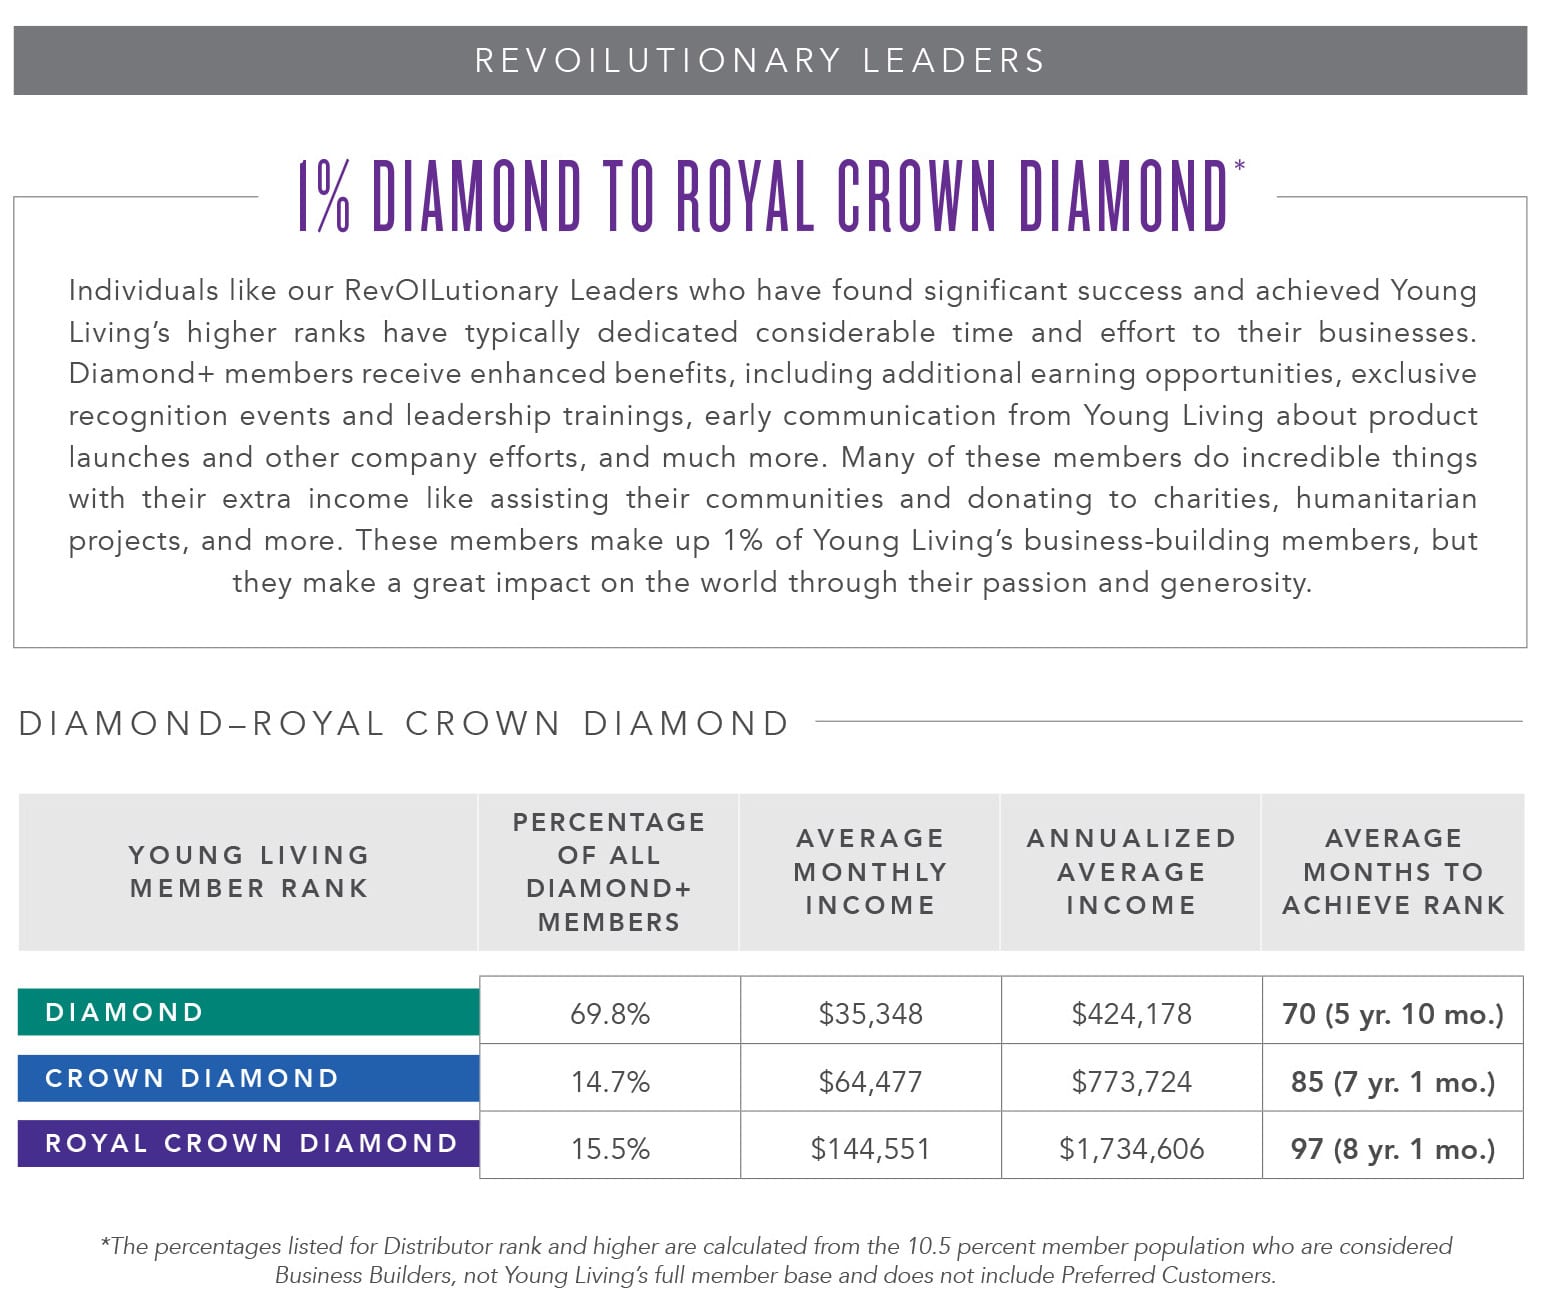The width and height of the screenshot is (1547, 1294).
Task: Click the REVOILUTIONARY LEADERS header banner
Action: click(x=770, y=60)
